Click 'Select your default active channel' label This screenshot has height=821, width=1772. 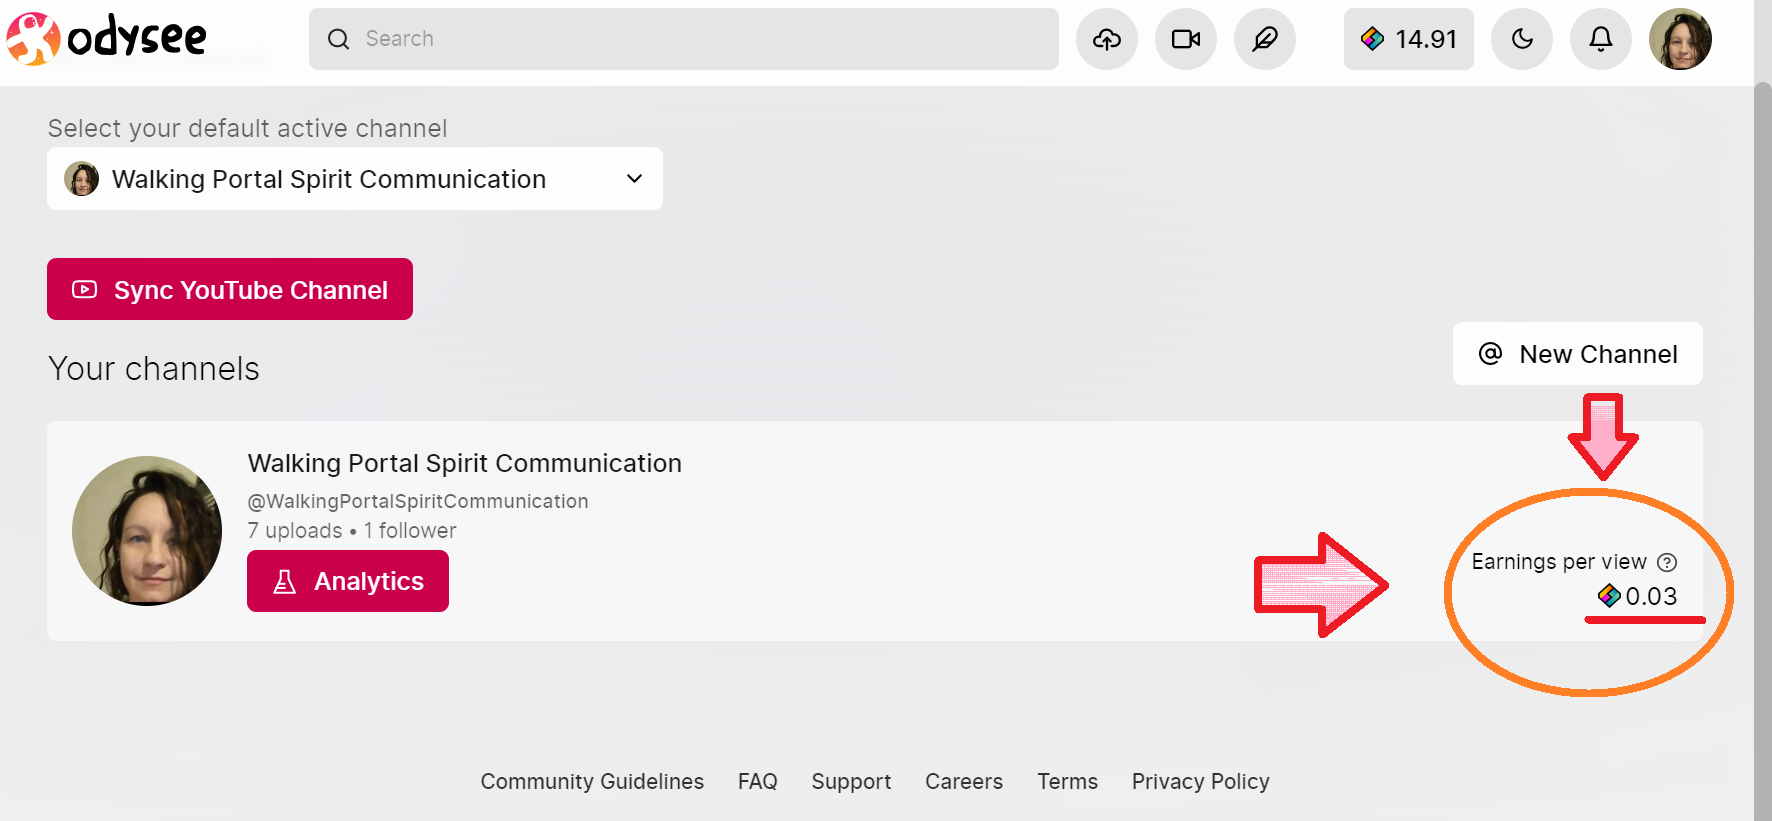point(248,128)
